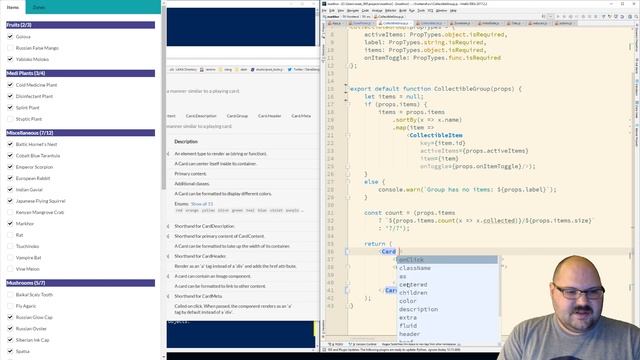Check the Styptic Plant checkbox
This screenshot has width=640, height=360.
(x=10, y=119)
